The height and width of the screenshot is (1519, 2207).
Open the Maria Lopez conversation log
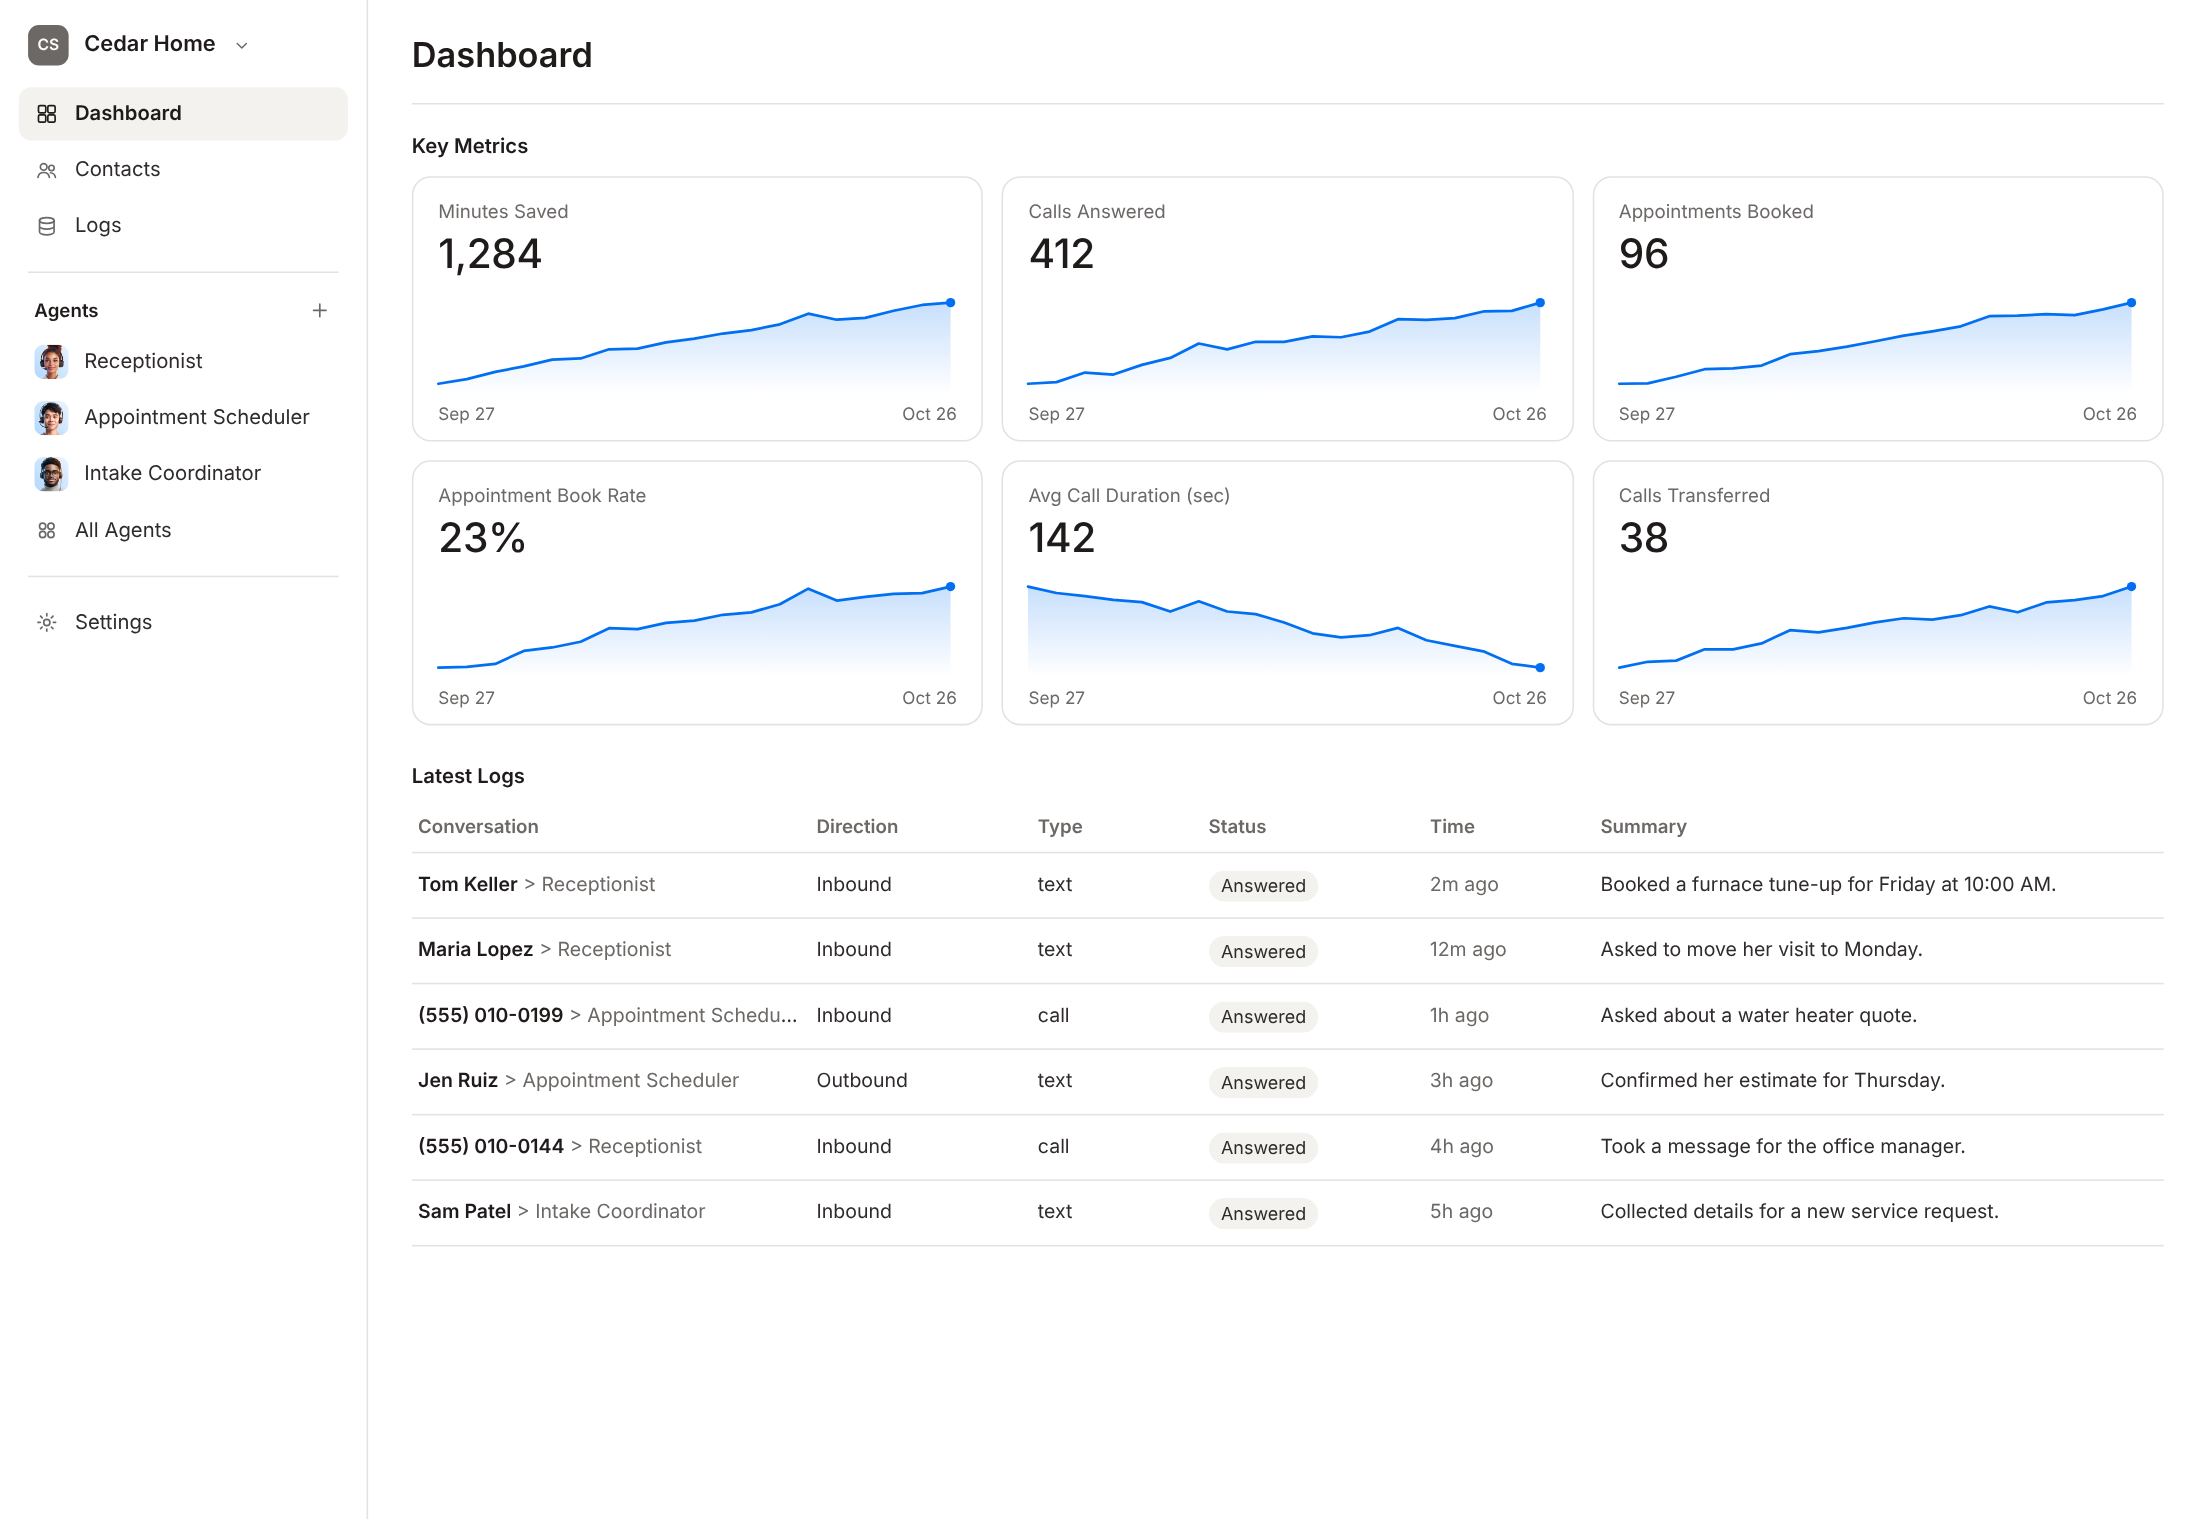tap(1287, 950)
